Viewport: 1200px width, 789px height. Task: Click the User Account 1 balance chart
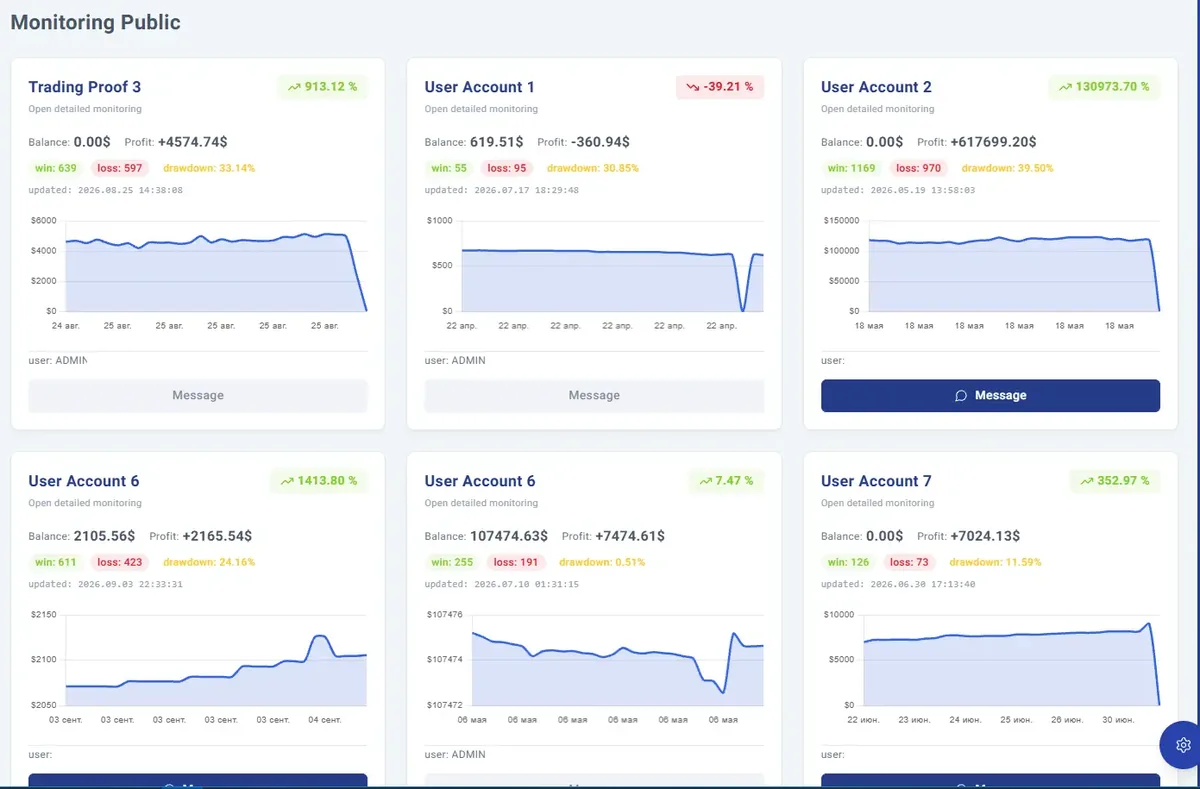(x=594, y=273)
